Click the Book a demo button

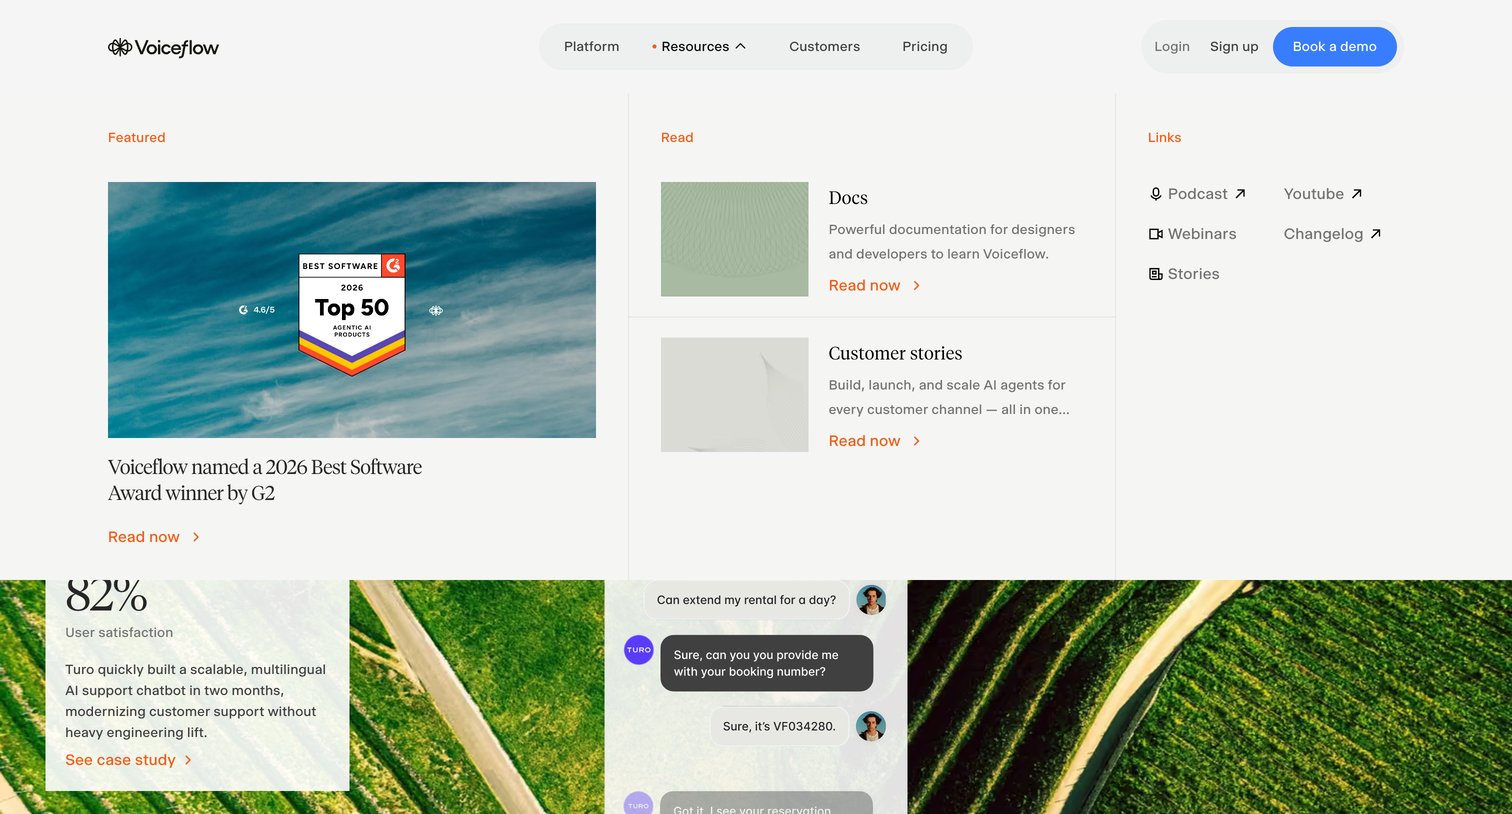[1334, 47]
